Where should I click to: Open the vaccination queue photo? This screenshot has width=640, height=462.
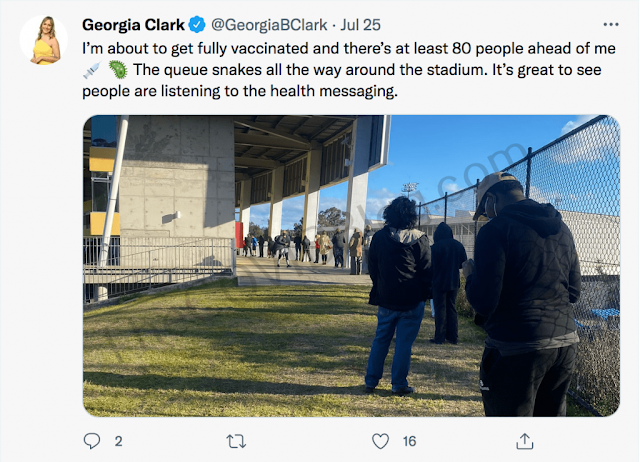click(x=351, y=266)
